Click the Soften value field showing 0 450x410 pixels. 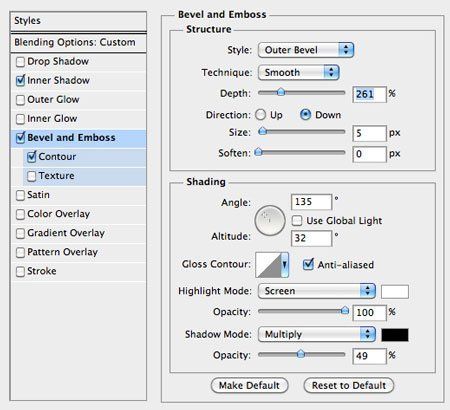tap(370, 154)
